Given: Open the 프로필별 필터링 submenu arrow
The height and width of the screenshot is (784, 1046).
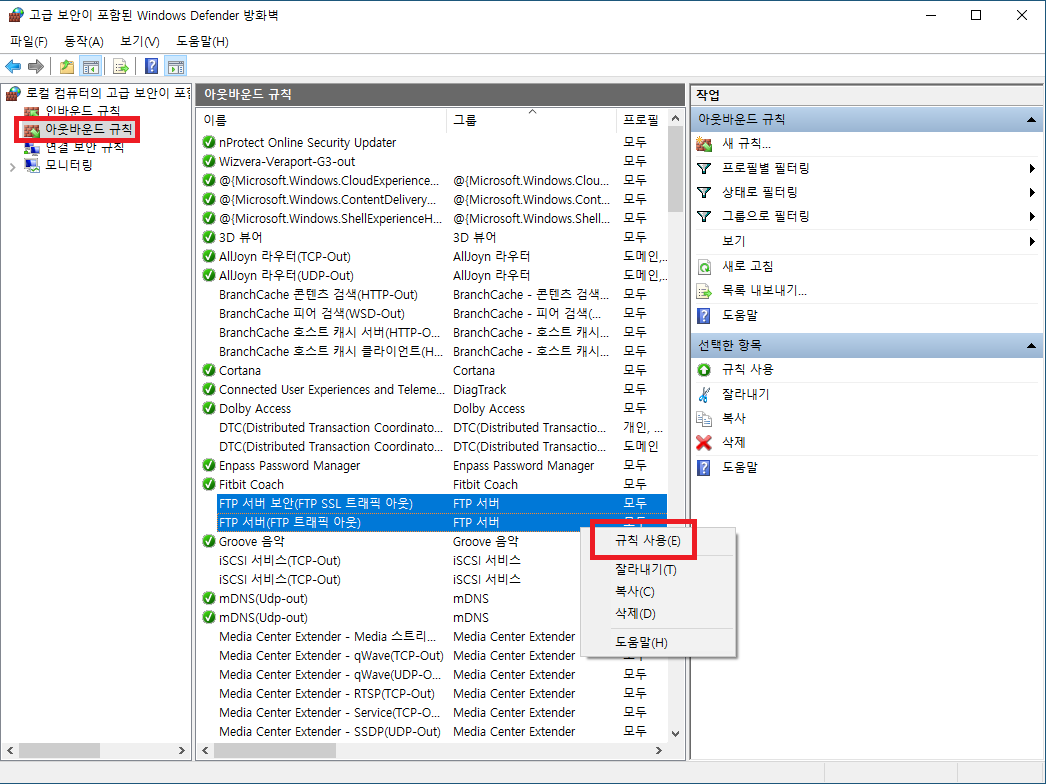Looking at the screenshot, I should [1033, 168].
